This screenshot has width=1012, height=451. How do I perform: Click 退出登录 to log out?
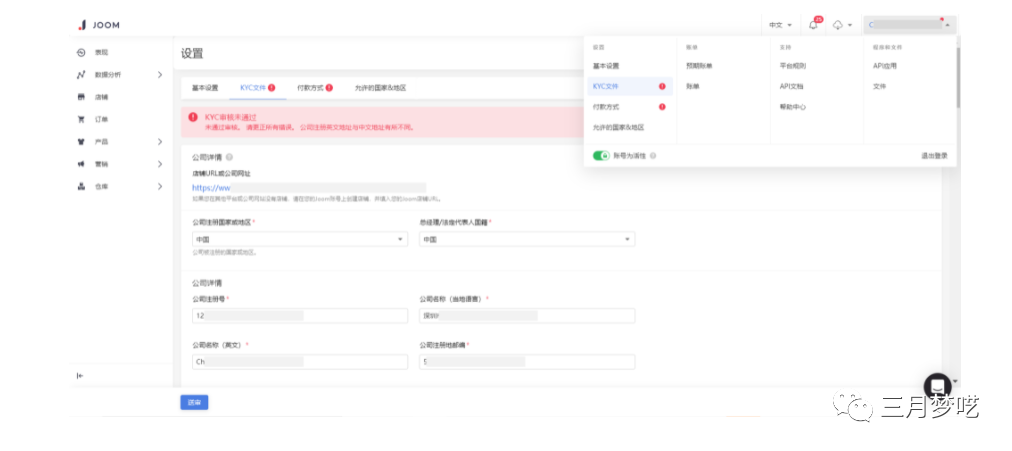click(x=935, y=155)
